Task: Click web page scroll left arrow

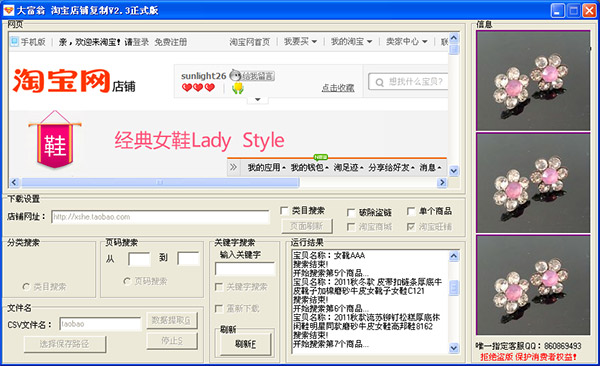Action: click(14, 182)
